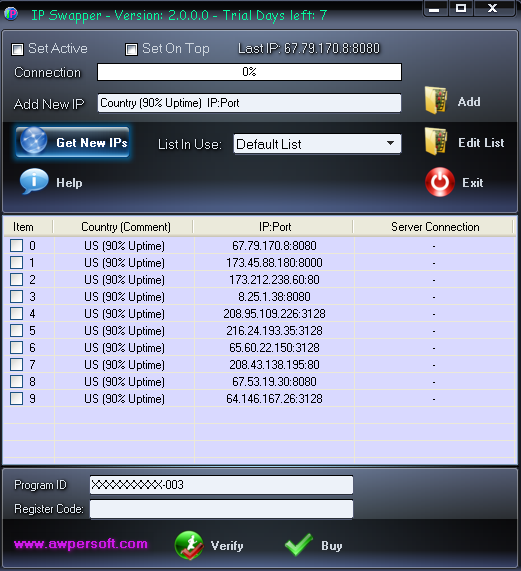This screenshot has width=521, height=571.
Task: Click the Connection 0% progress bar
Action: click(249, 72)
